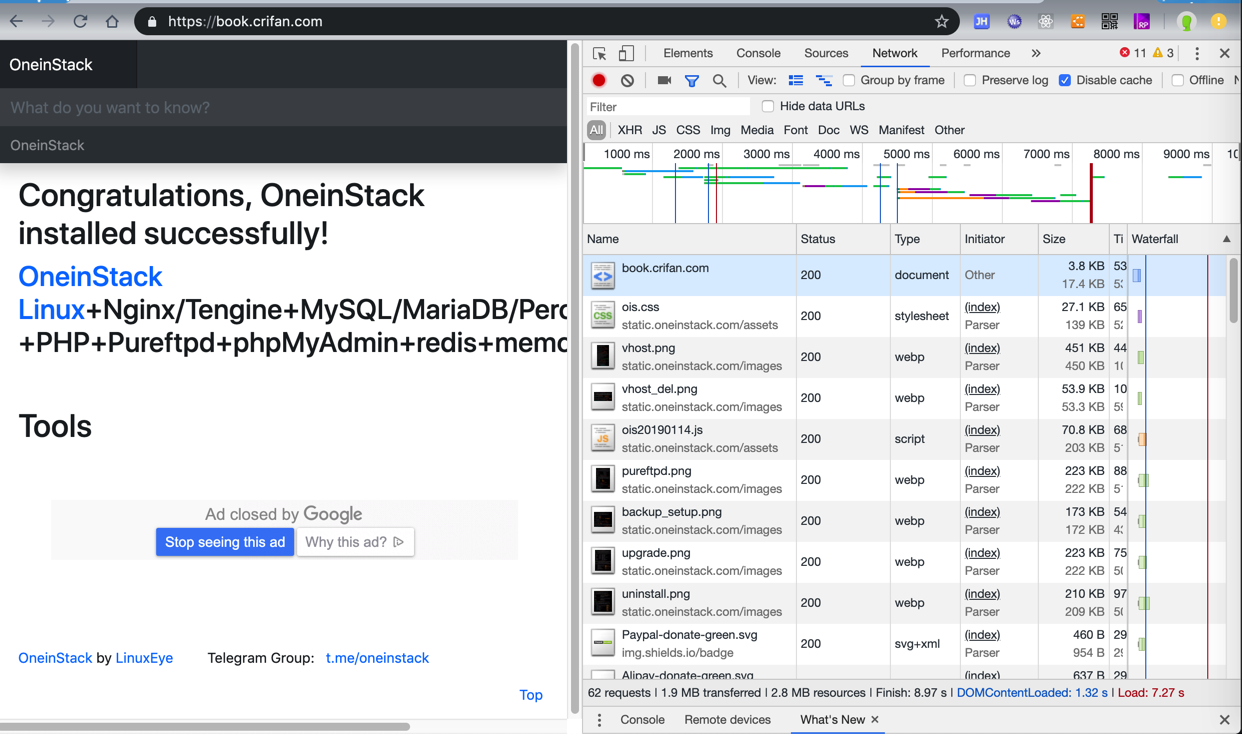Click the Why this ad? button
1242x734 pixels.
click(x=355, y=542)
